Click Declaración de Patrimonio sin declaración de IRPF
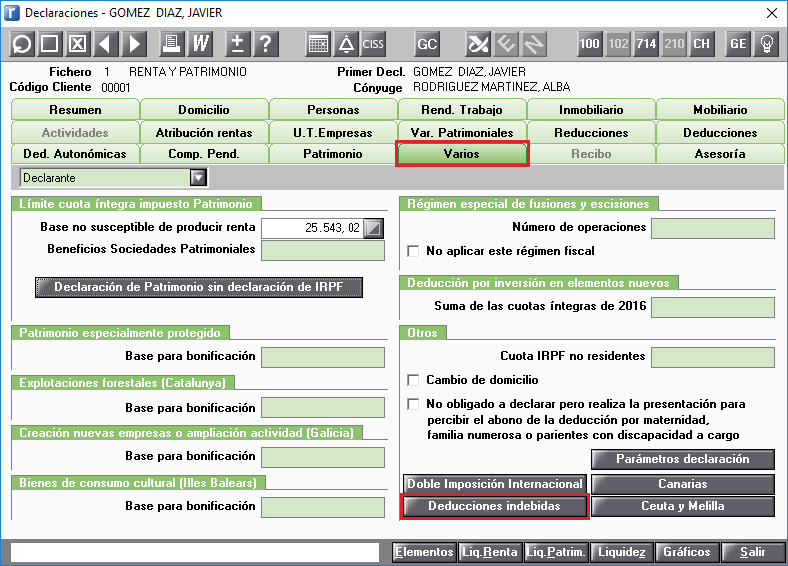This screenshot has height=566, width=788. coord(199,287)
